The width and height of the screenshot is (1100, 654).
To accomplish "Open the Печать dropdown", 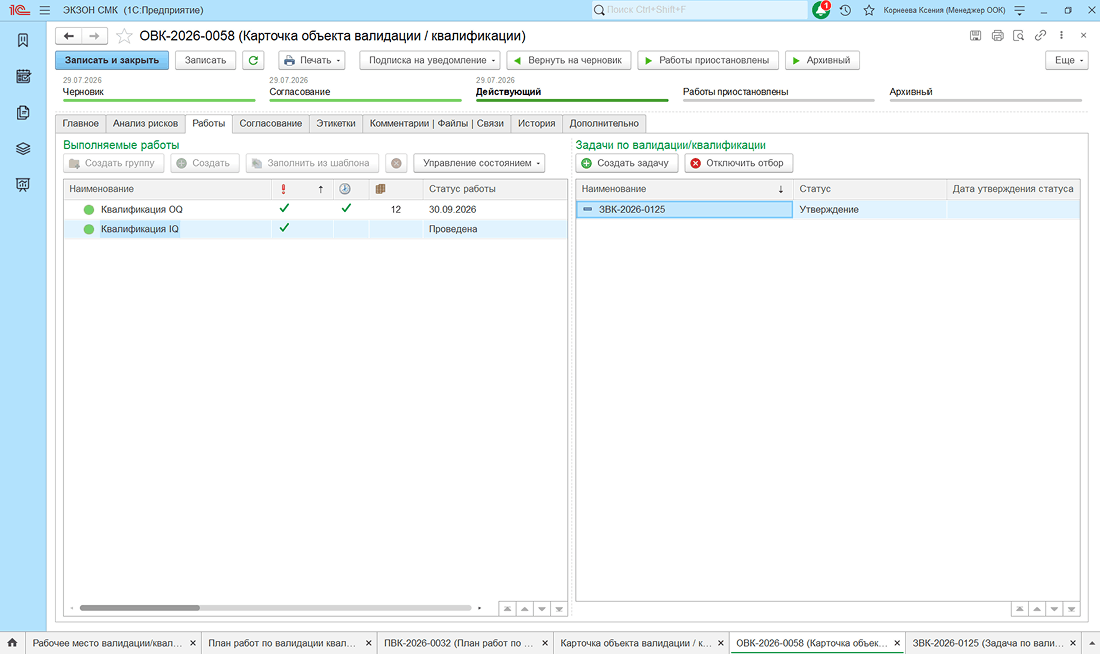I will click(311, 60).
